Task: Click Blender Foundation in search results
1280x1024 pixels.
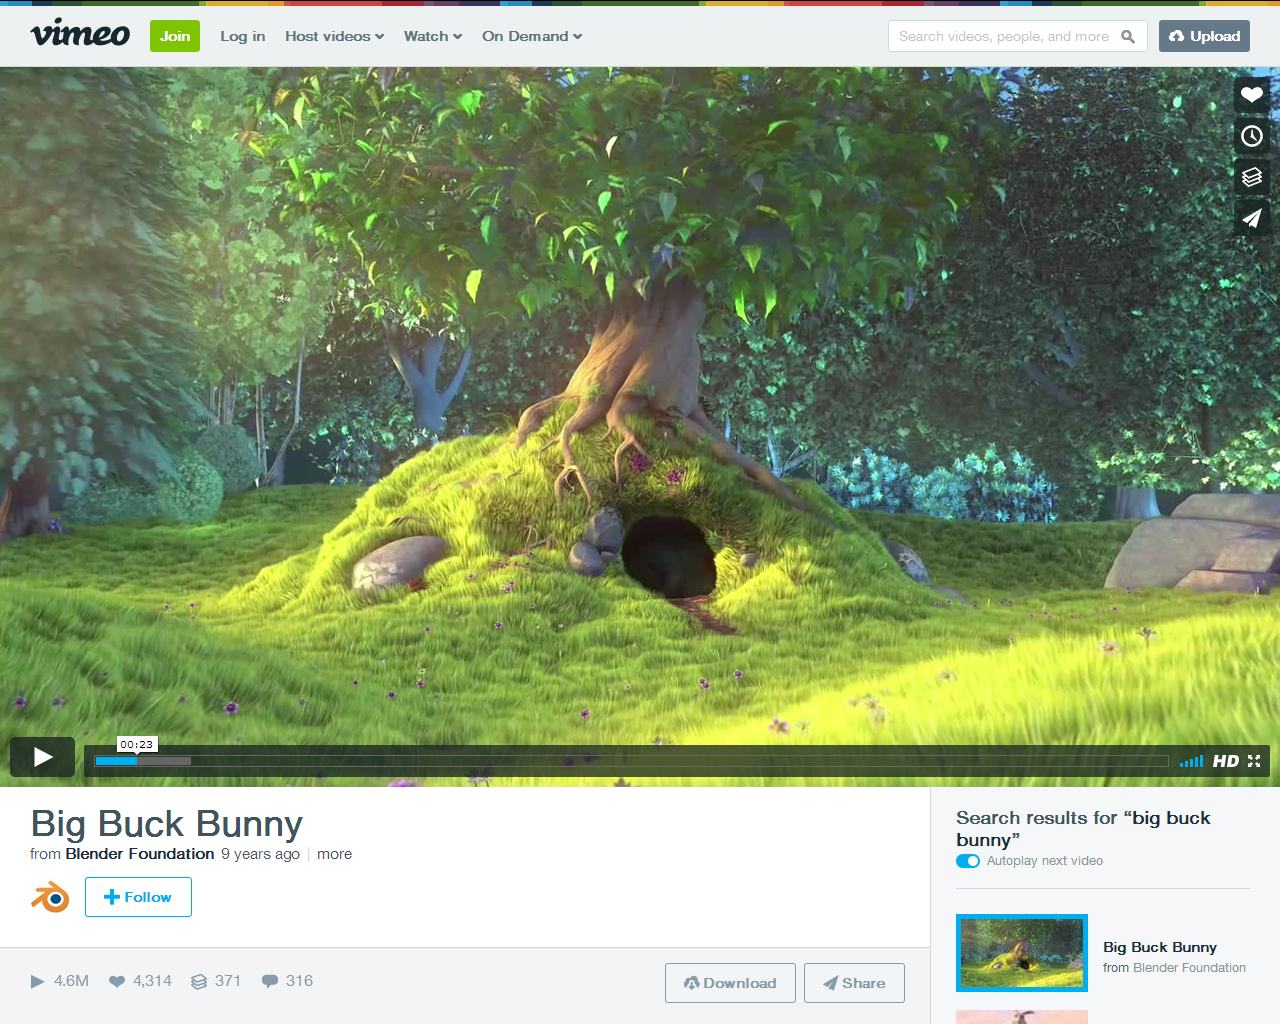Action: point(1189,968)
